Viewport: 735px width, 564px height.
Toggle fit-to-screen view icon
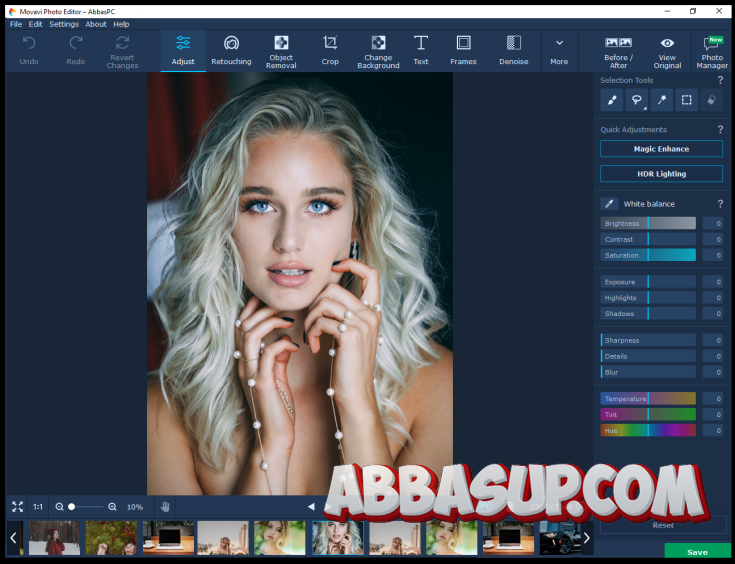tap(17, 507)
